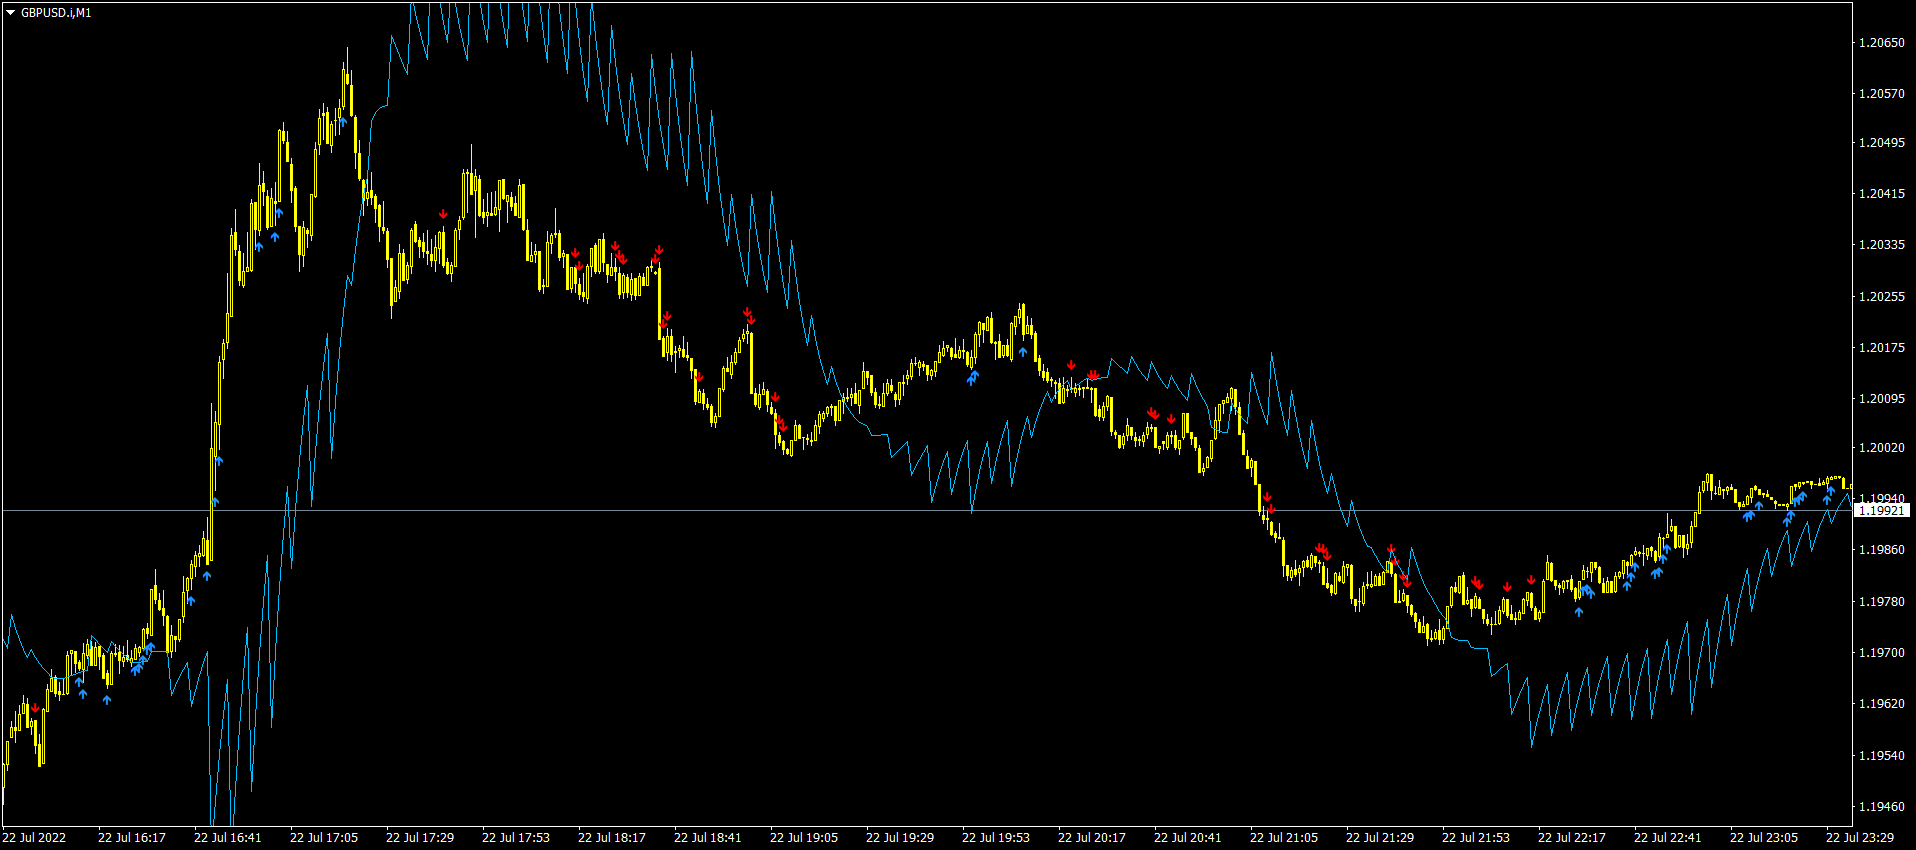Screen dimensions: 1916x850
Task: Click the 1.20255 price axis label
Action: pyautogui.click(x=1882, y=297)
